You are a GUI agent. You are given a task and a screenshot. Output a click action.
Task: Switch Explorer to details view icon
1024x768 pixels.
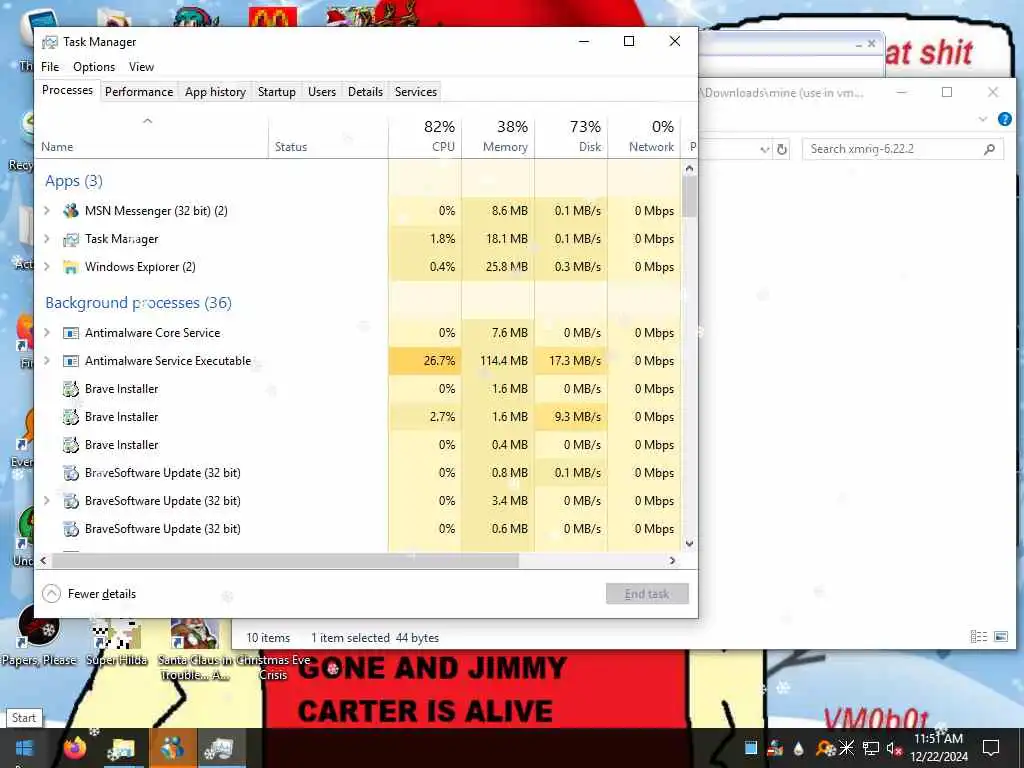click(x=978, y=637)
